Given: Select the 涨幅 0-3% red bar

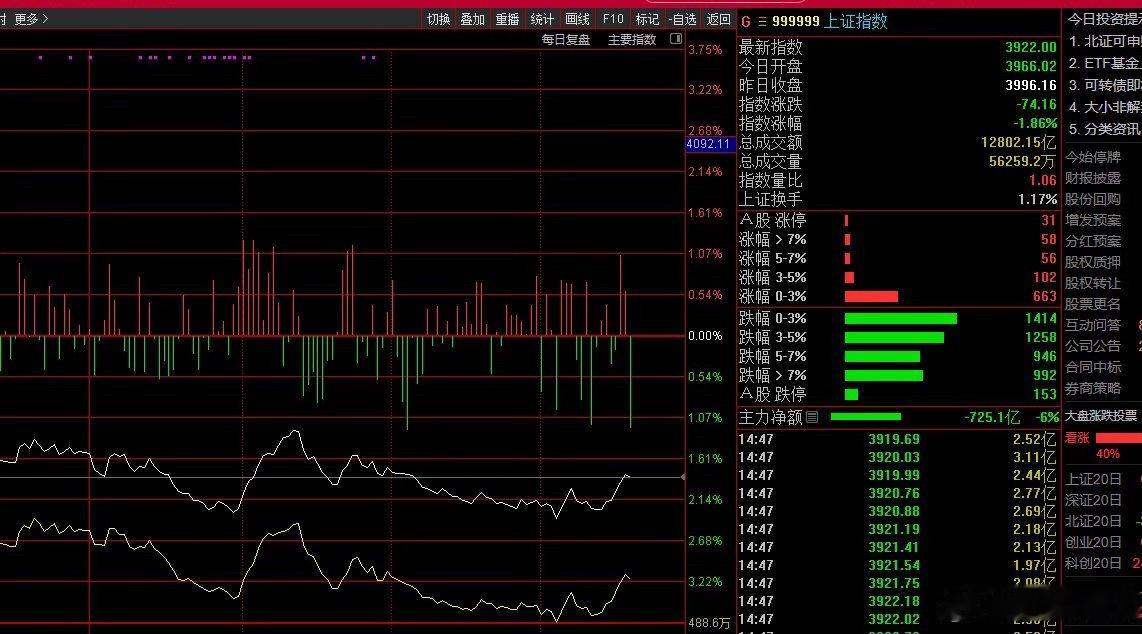Looking at the screenshot, I should [x=871, y=296].
